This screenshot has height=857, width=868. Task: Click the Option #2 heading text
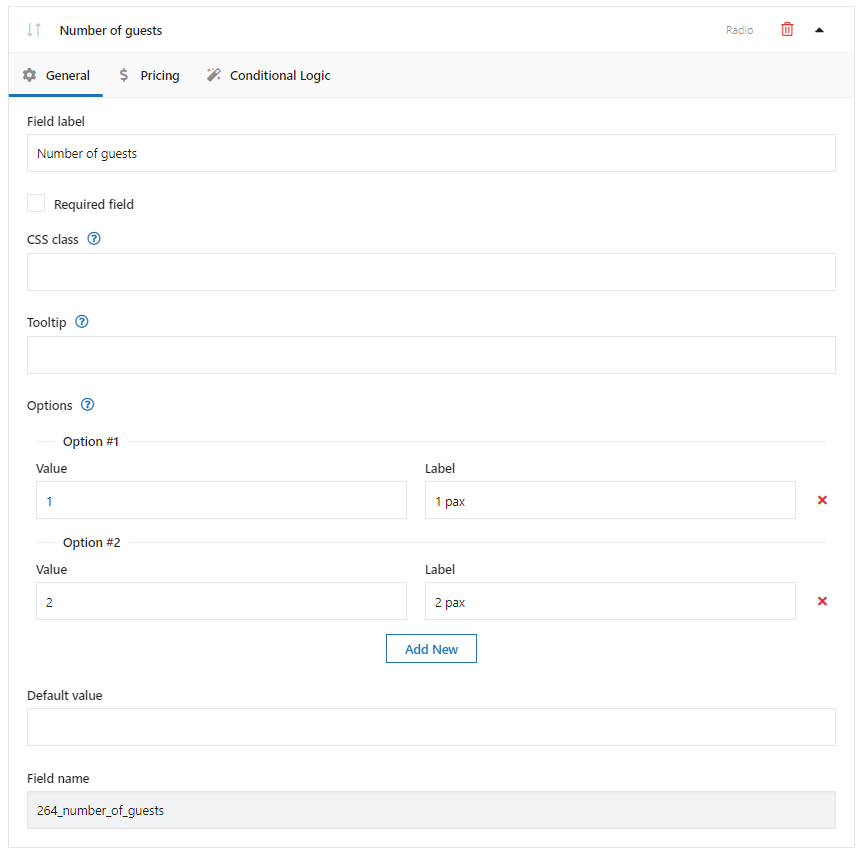tap(91, 543)
